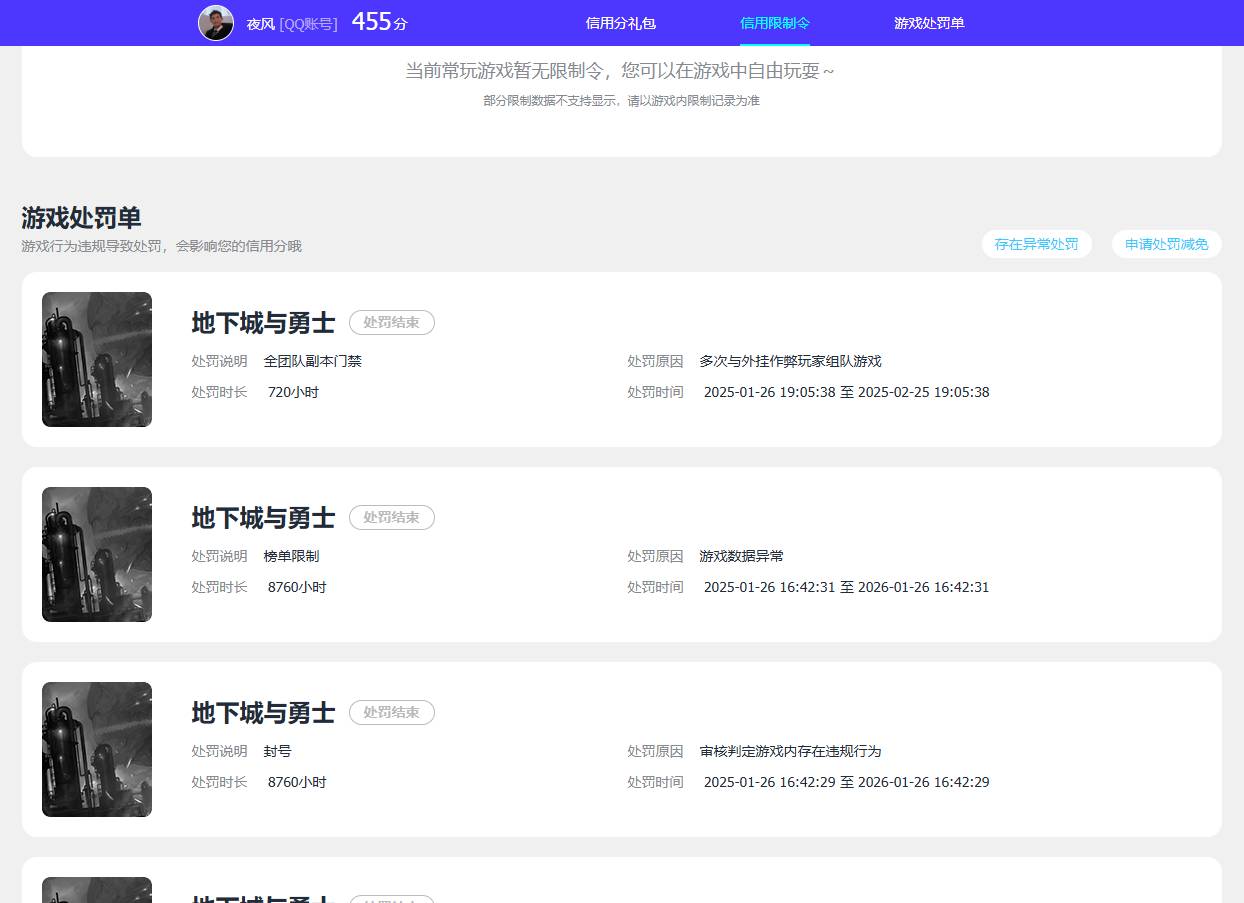Screen dimensions: 1244x903
Task: Click 处罚结束 badge on 全团队副本门禁 card
Action: tap(392, 323)
